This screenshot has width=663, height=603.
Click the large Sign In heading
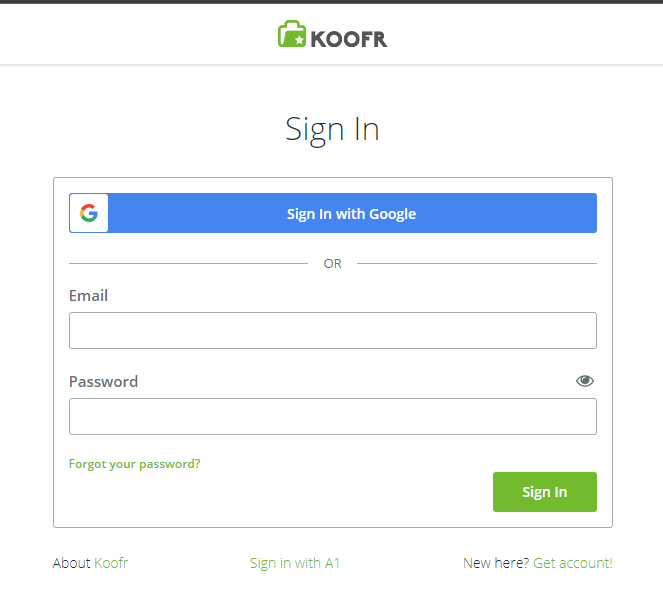(332, 130)
